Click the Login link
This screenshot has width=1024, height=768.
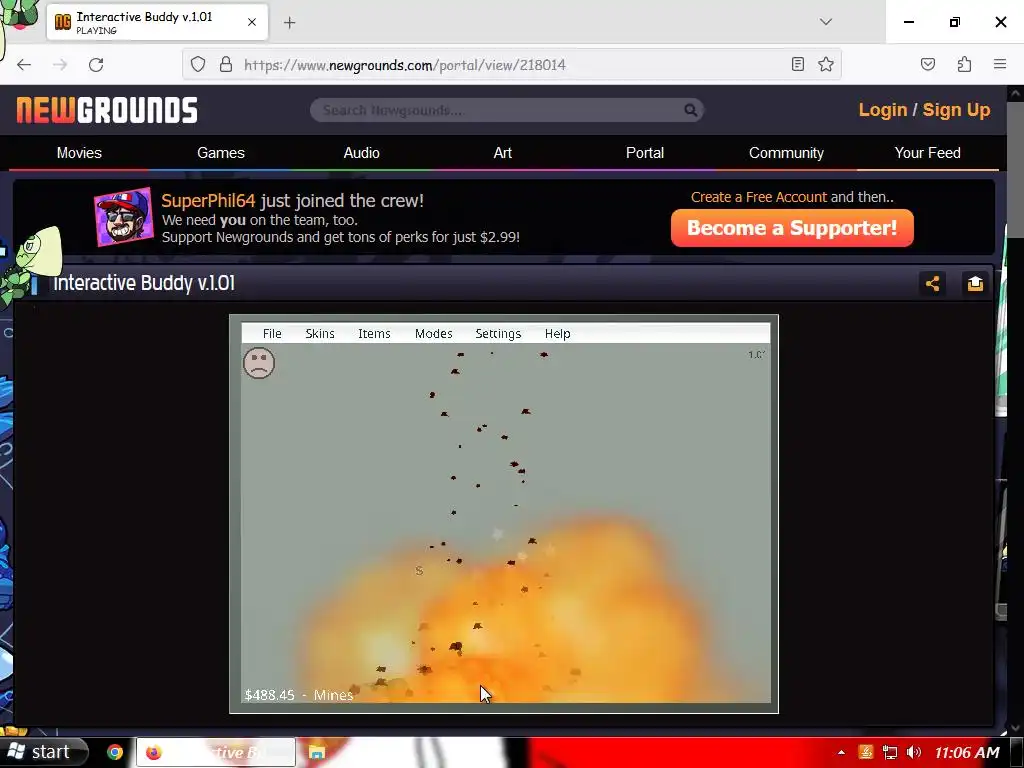coord(882,110)
